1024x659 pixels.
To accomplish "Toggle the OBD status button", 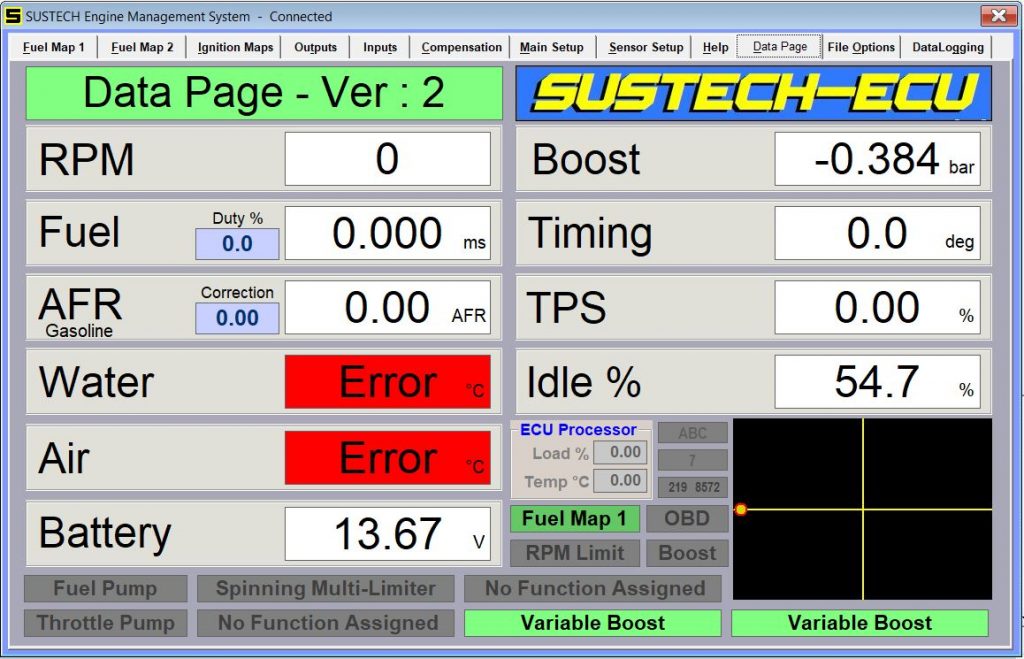I will [687, 518].
